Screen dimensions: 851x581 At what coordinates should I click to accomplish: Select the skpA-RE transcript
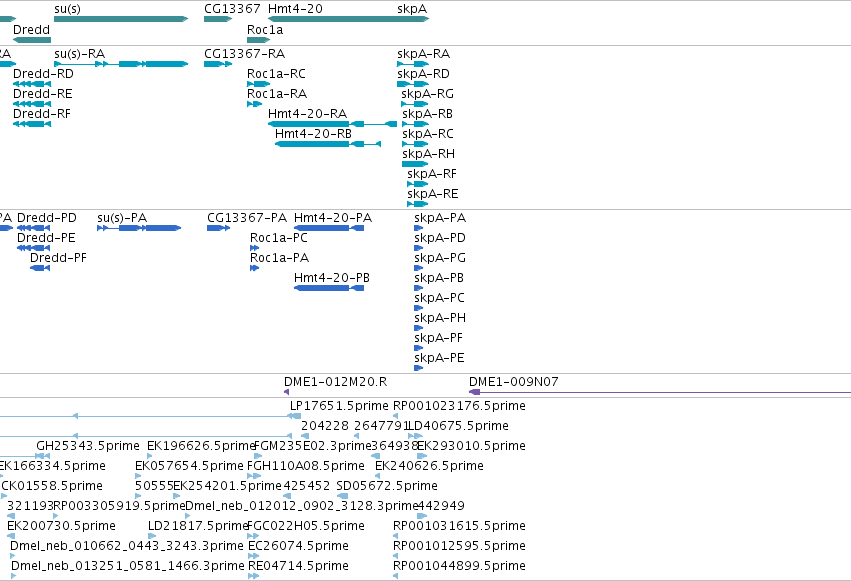point(418,204)
